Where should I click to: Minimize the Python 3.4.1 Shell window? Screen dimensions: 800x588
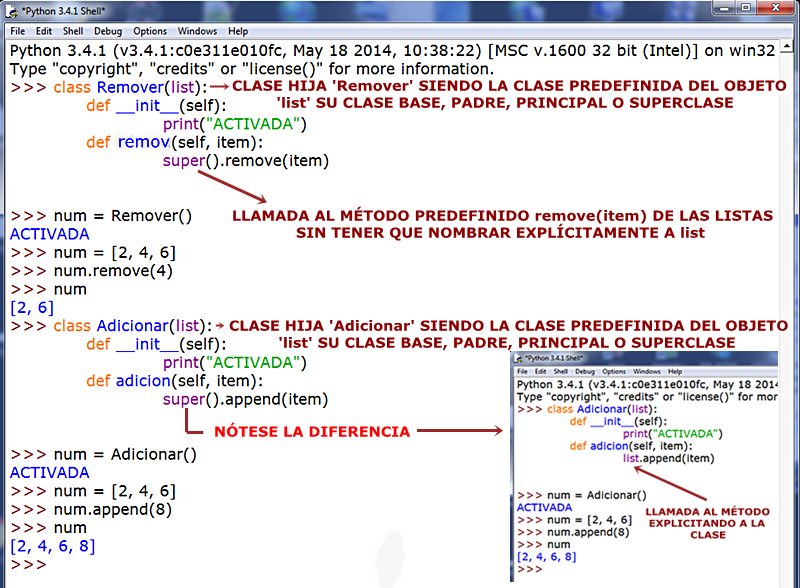coord(724,8)
